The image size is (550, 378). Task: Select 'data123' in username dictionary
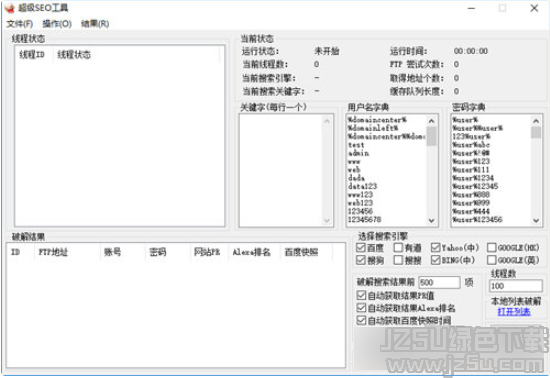pos(362,186)
